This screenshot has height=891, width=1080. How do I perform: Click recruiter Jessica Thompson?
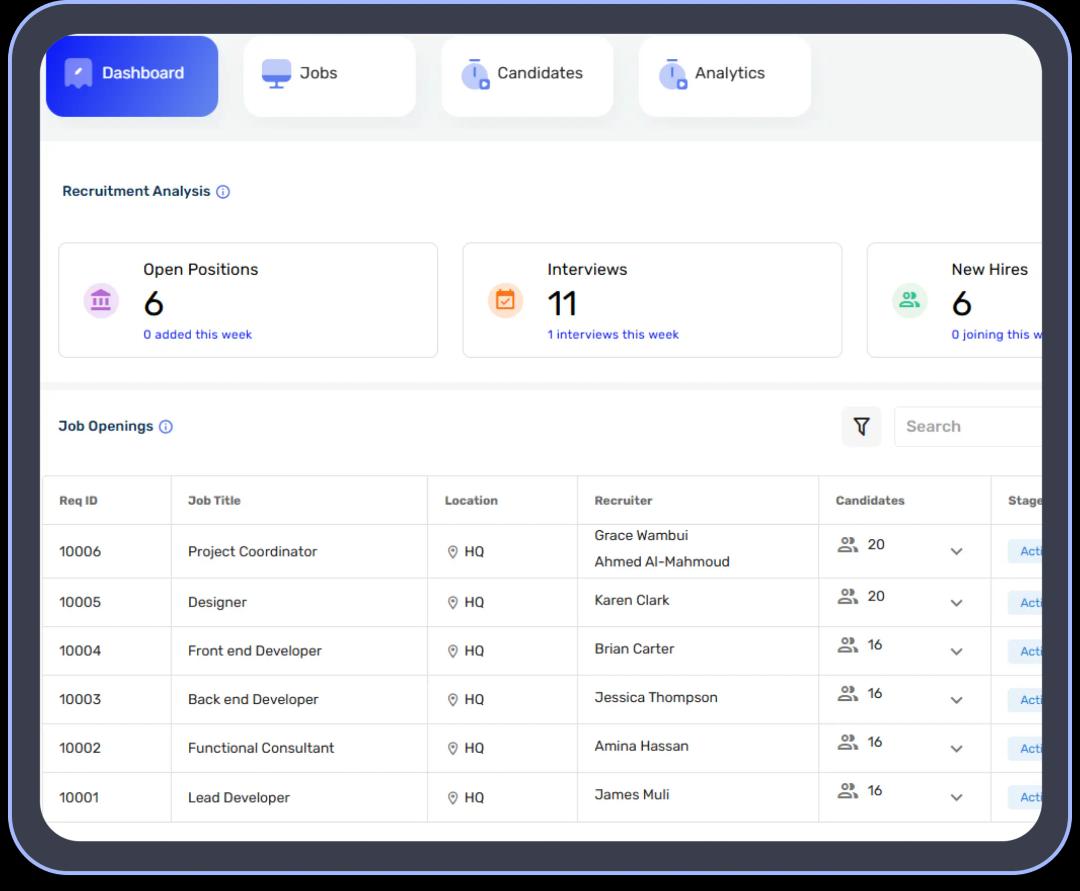[656, 698]
